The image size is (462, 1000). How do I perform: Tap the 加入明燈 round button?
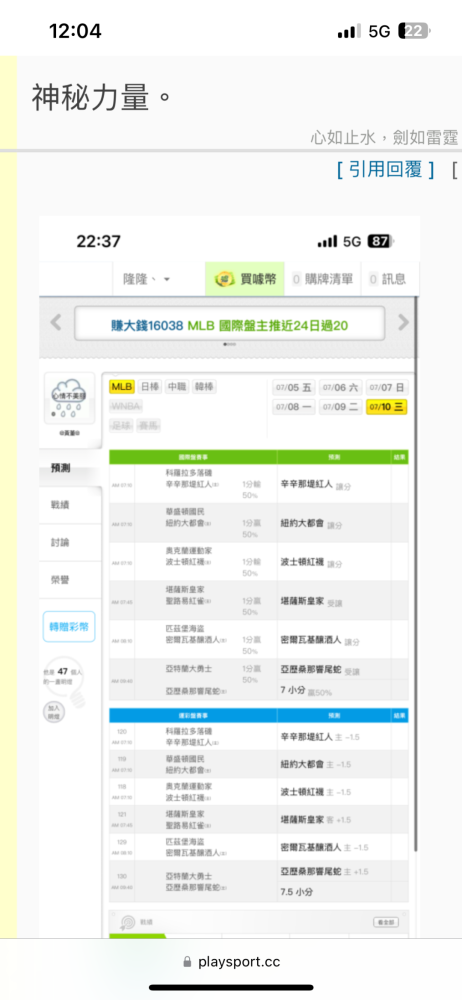pyautogui.click(x=54, y=712)
